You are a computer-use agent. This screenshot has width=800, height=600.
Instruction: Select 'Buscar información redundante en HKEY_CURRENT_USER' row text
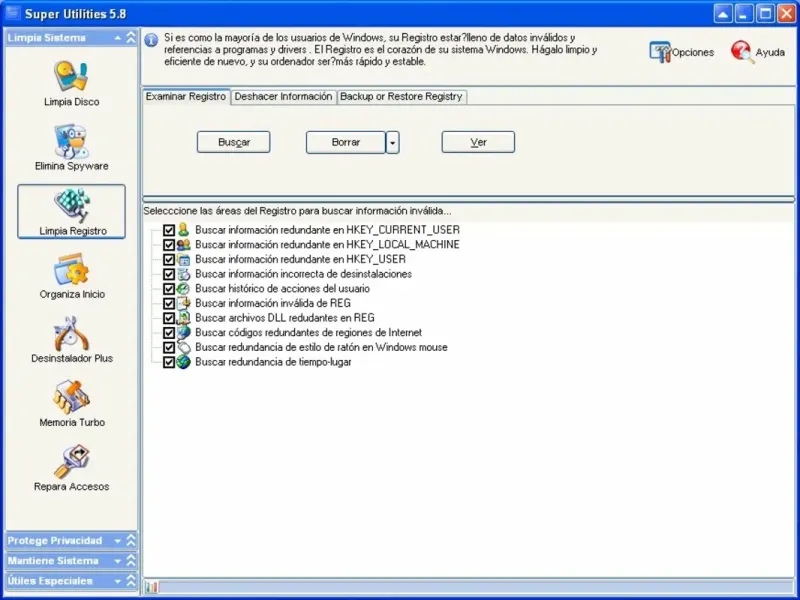328,230
